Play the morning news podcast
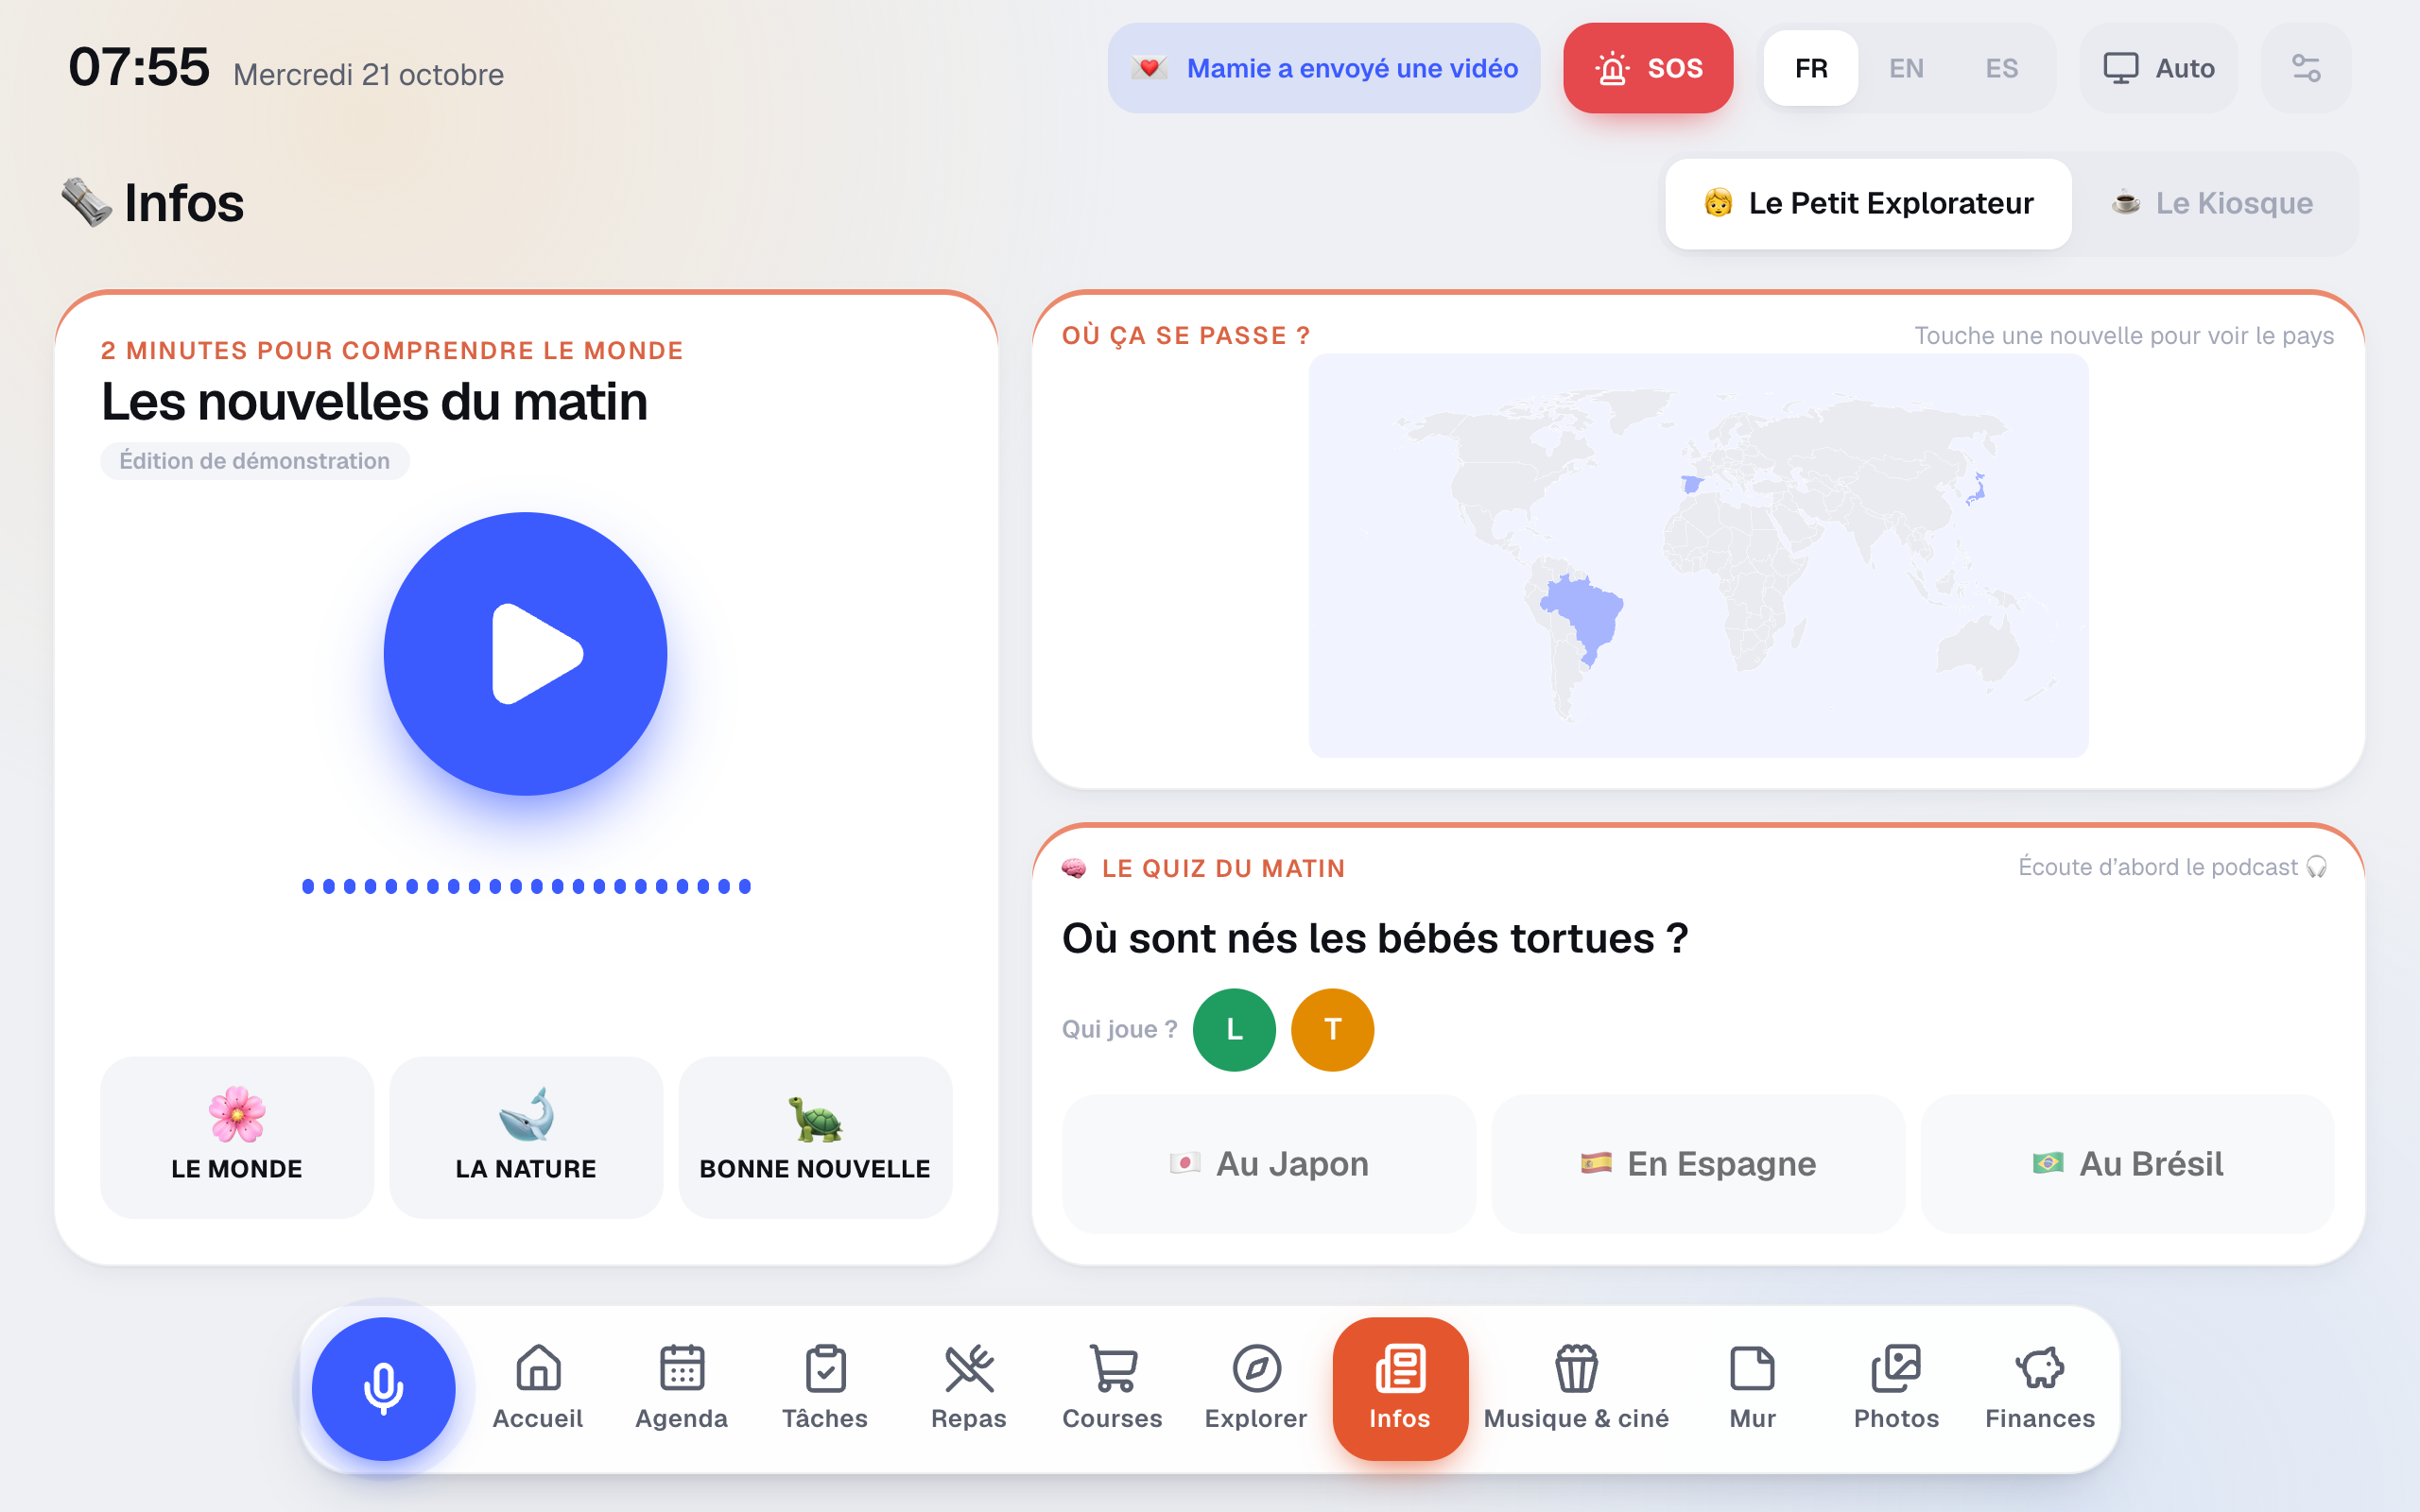Screen dimensions: 2420x1512 click(x=525, y=654)
